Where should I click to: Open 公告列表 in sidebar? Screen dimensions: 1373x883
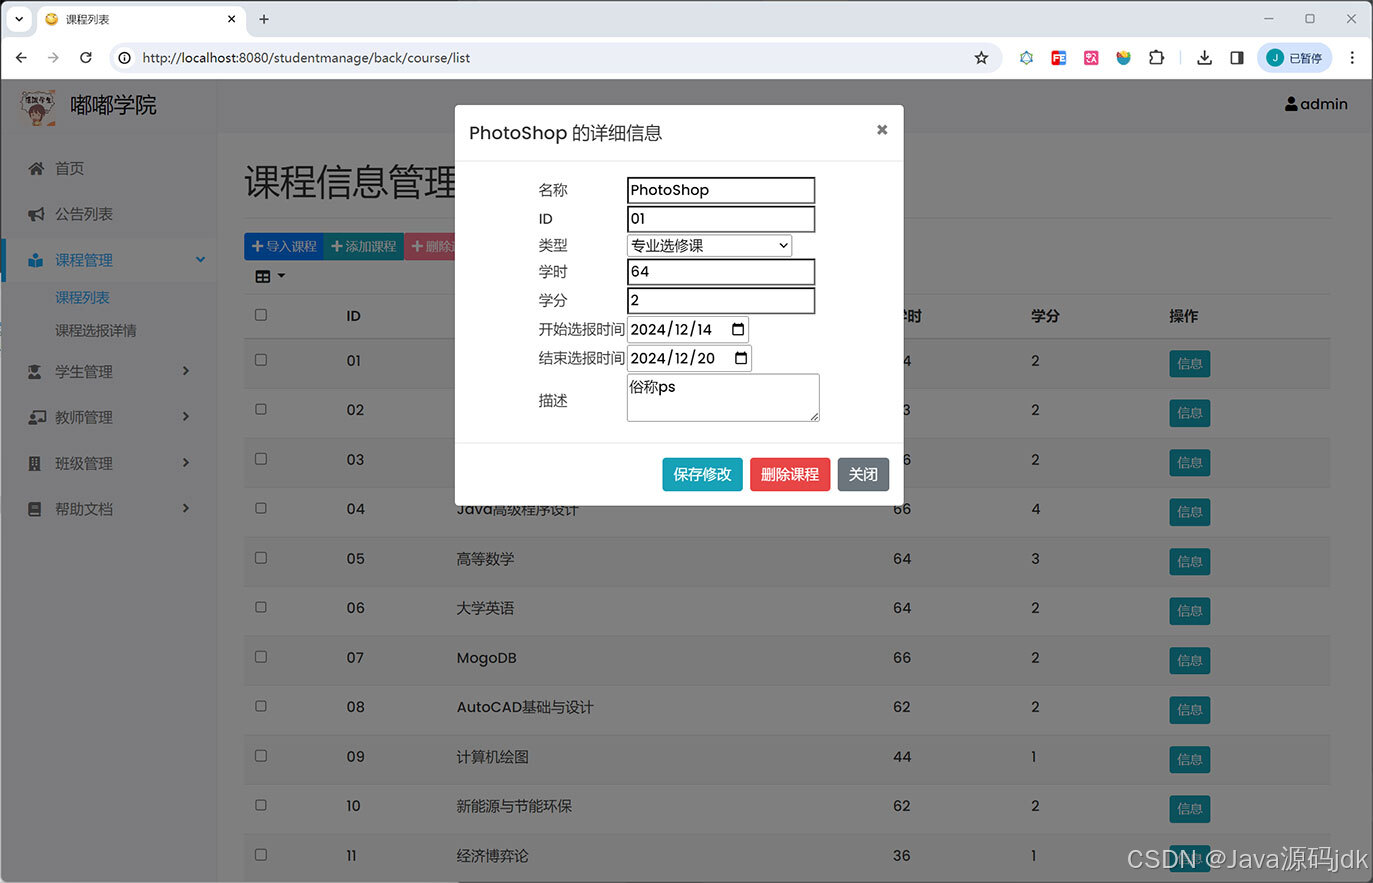84,214
